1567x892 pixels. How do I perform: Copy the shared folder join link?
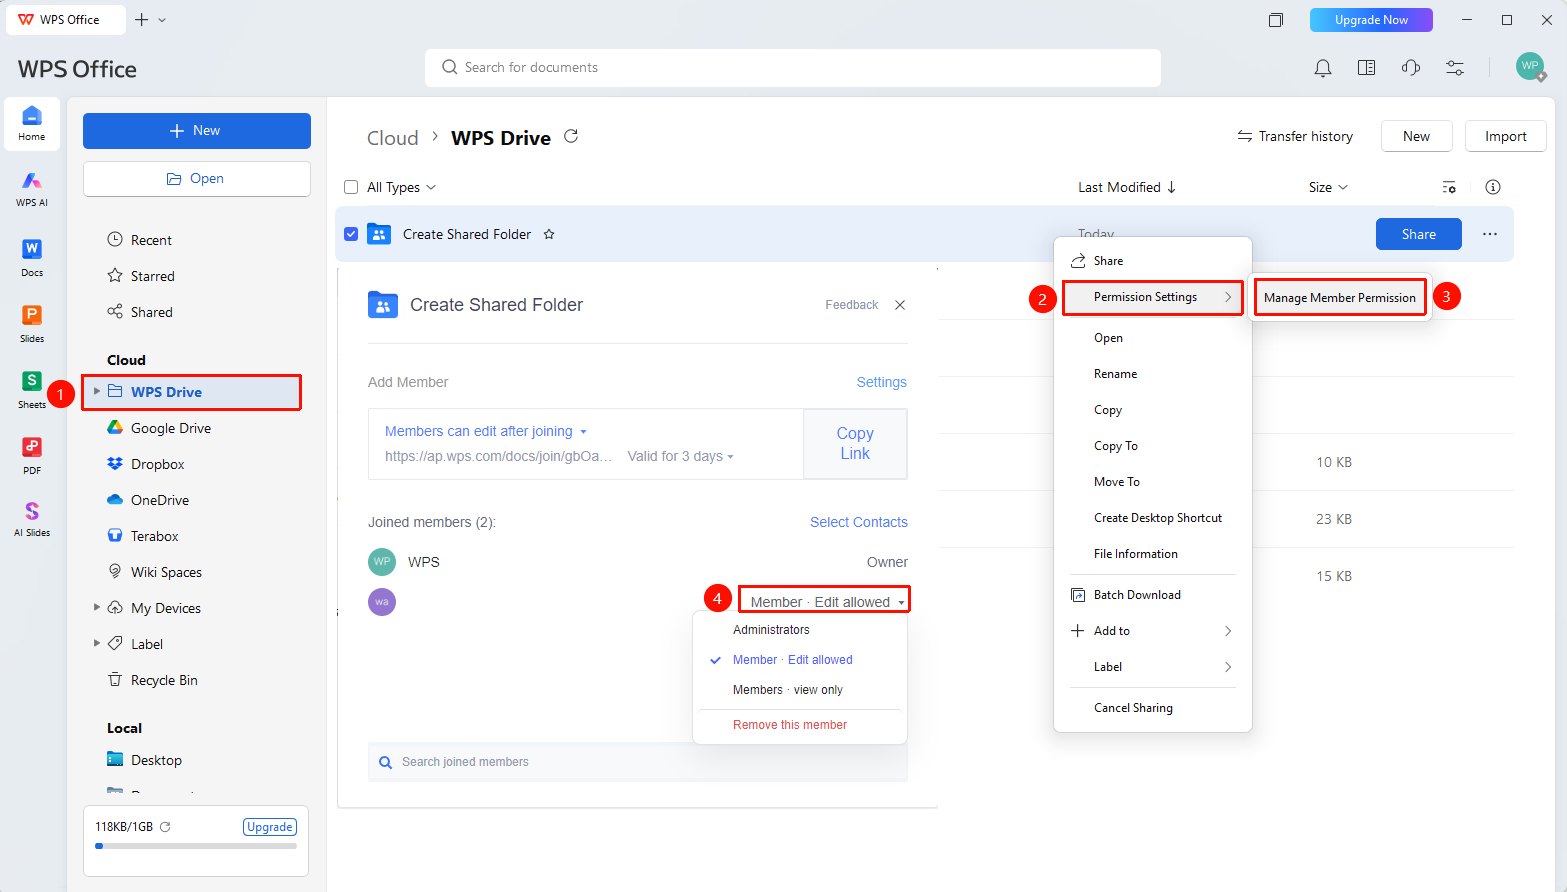855,443
